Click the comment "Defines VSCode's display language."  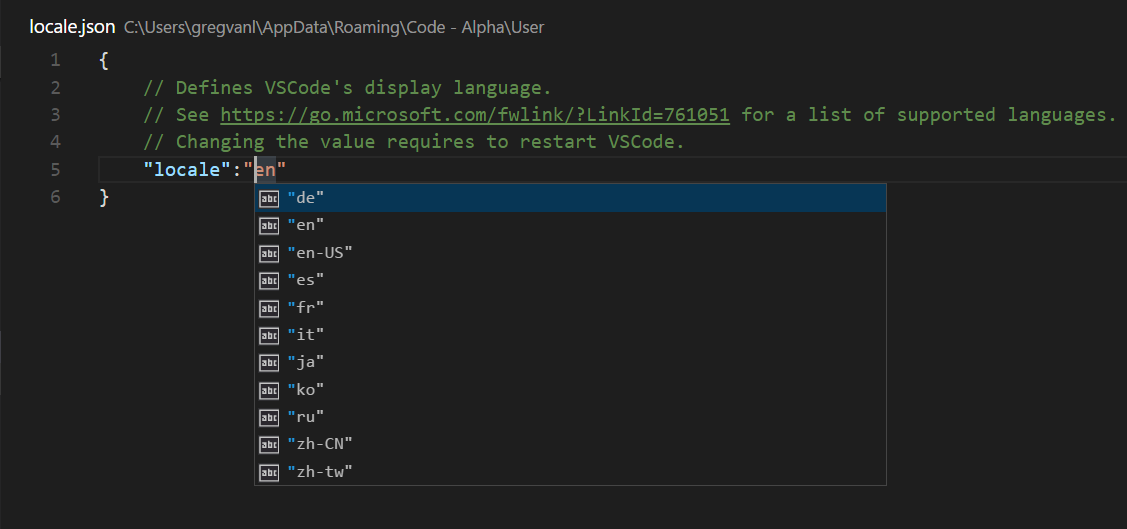[x=347, y=88]
